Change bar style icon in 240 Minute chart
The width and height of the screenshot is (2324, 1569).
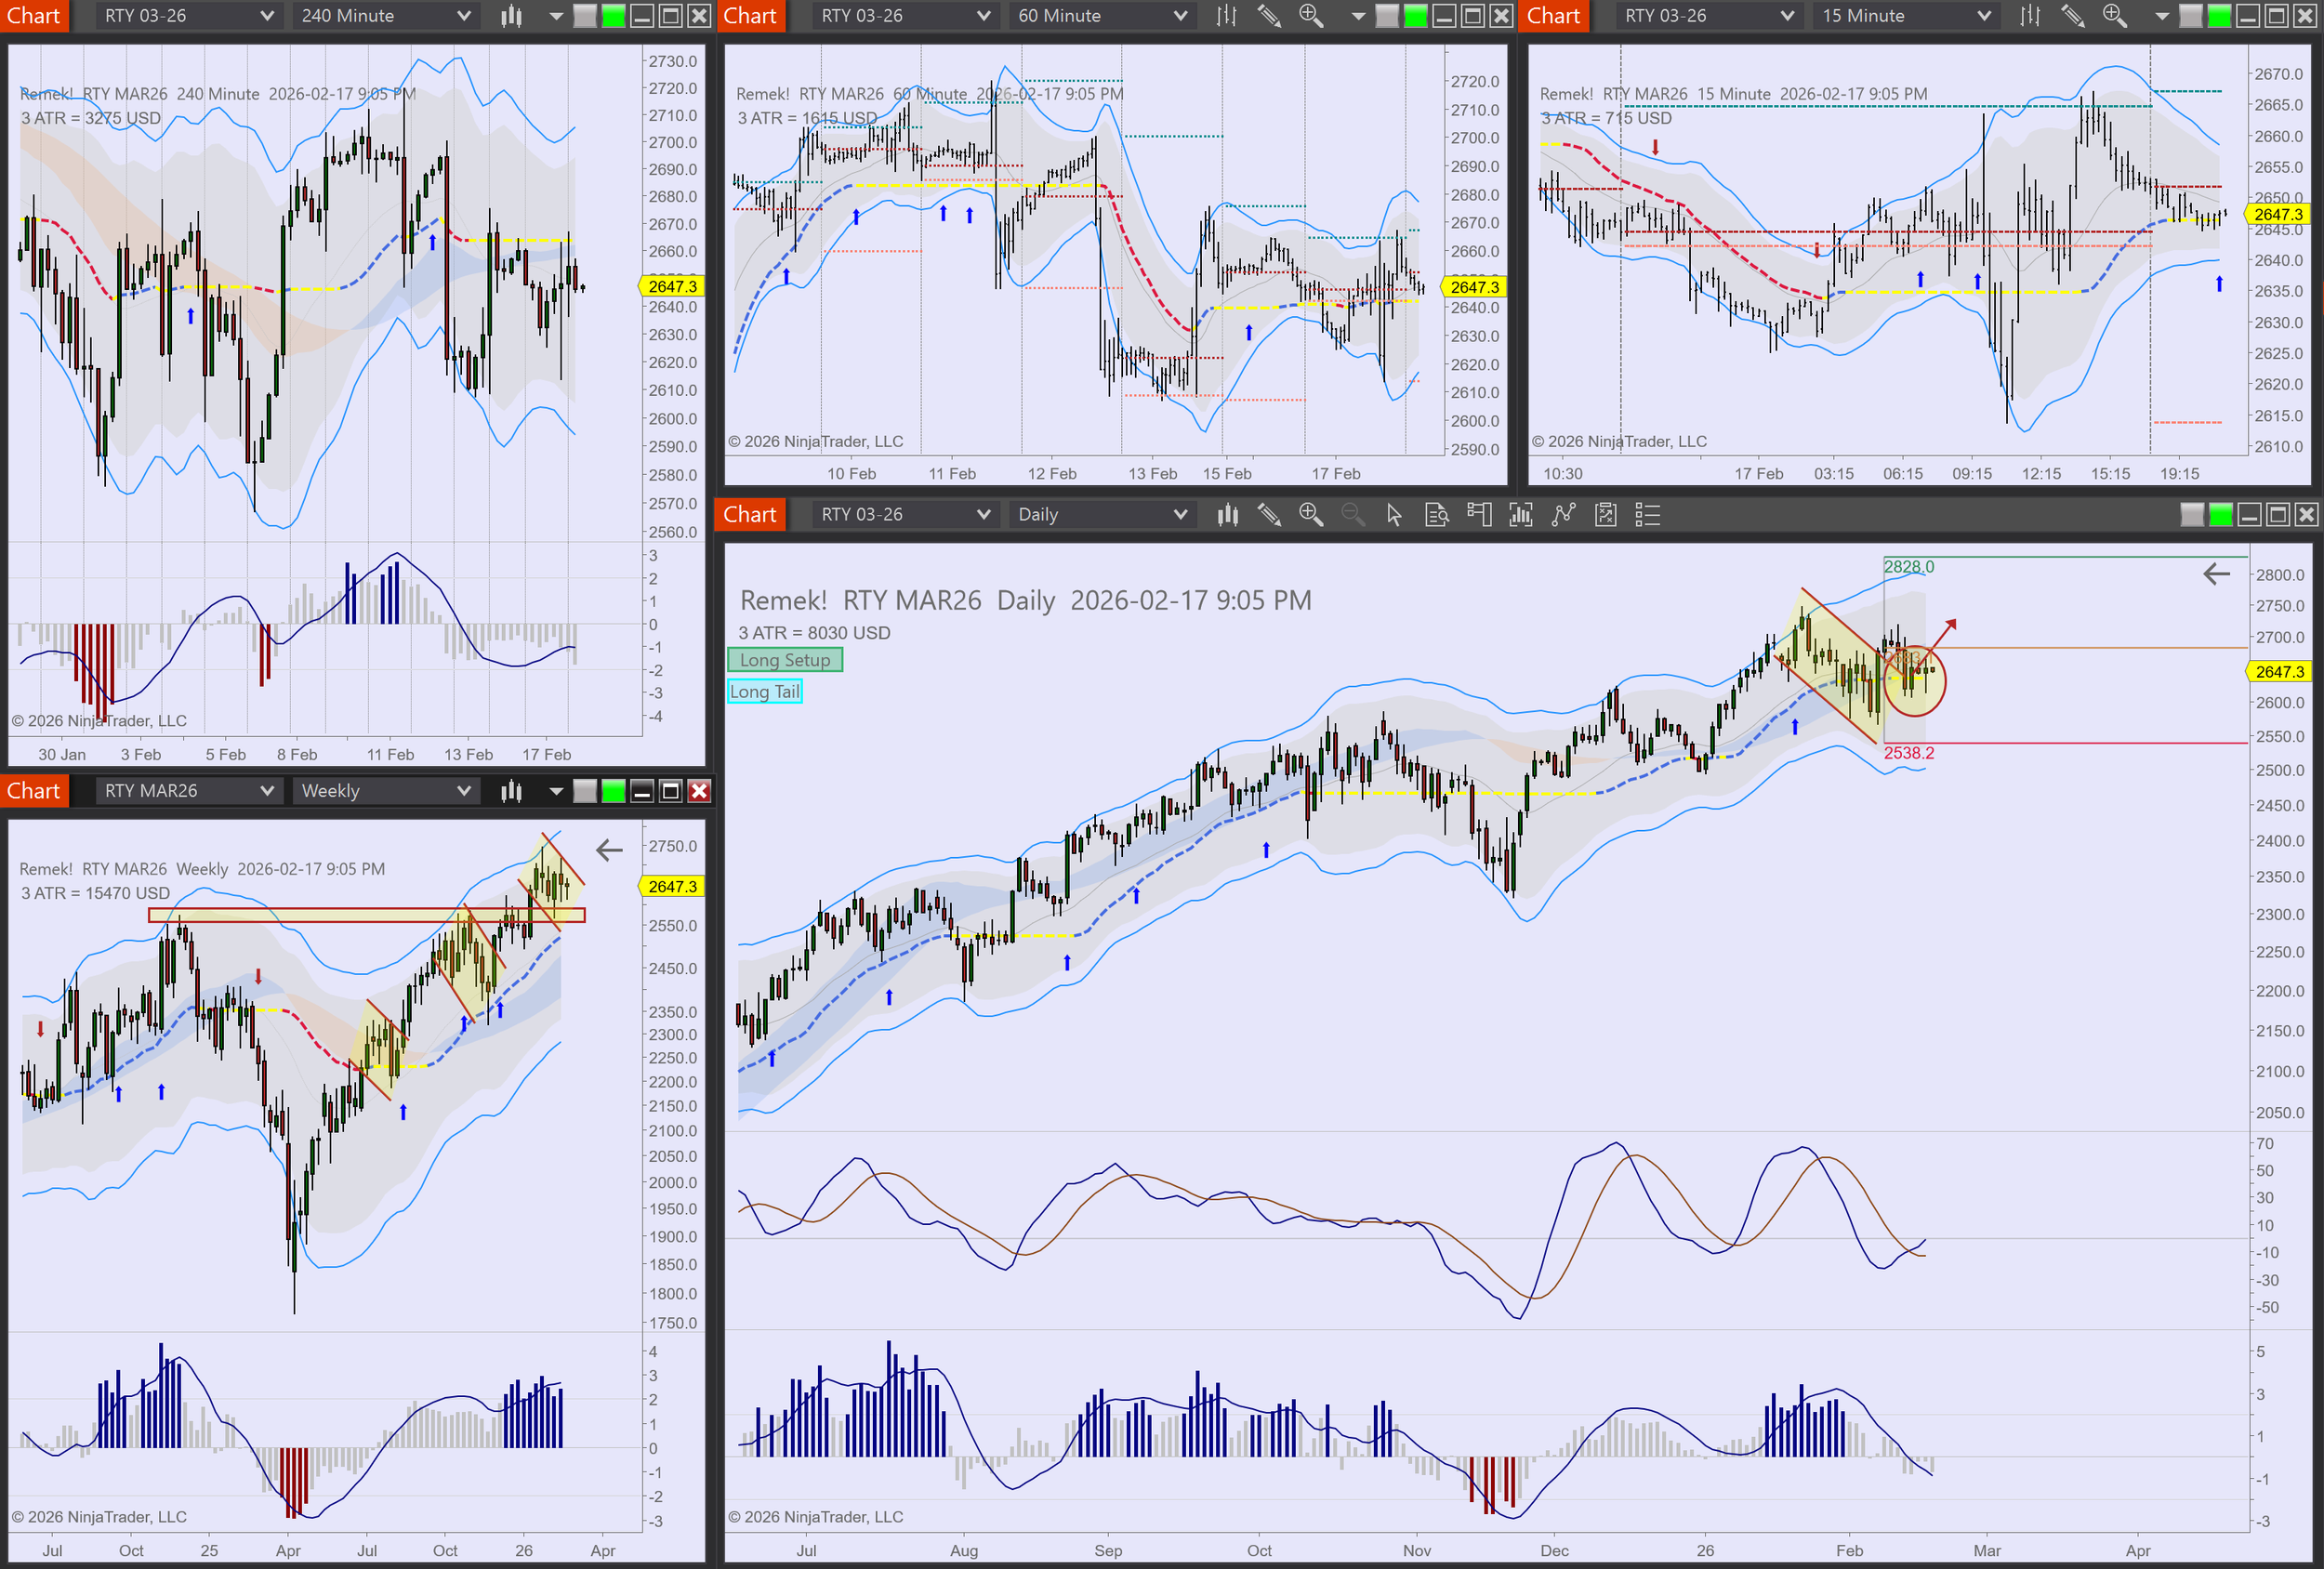tap(511, 16)
